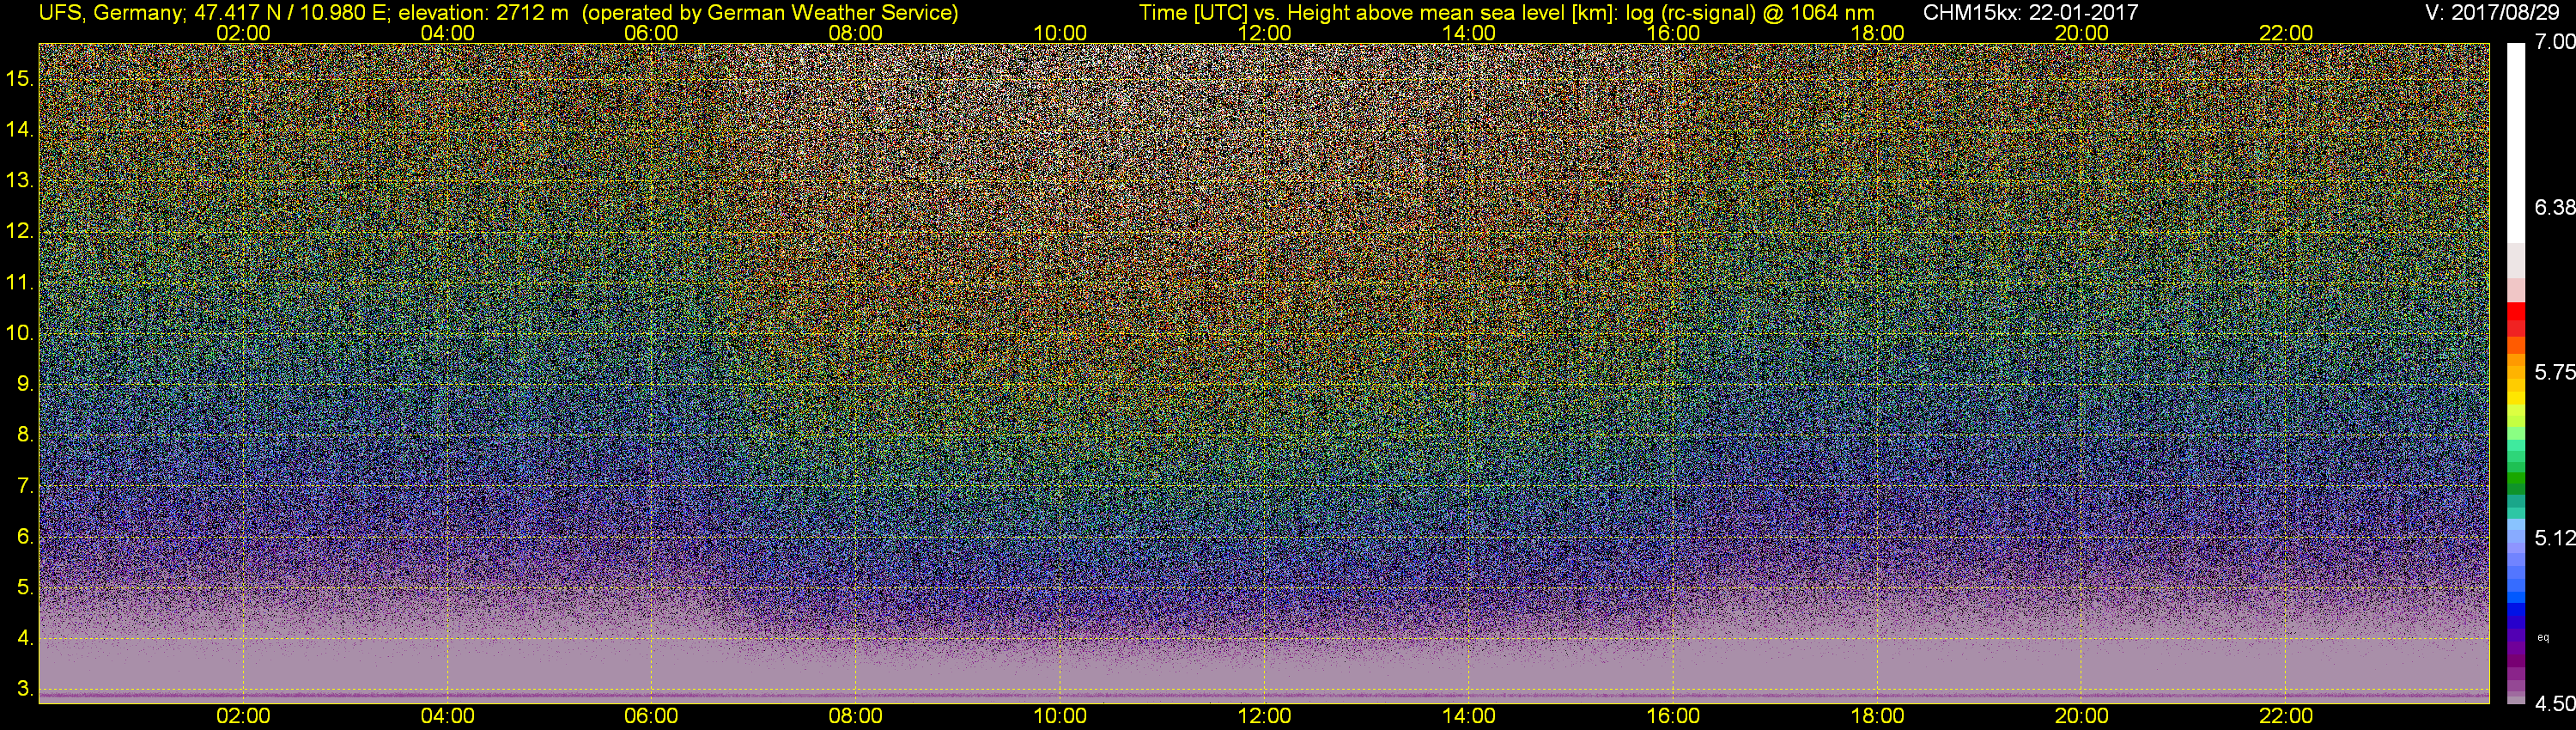2576x730 pixels.
Task: Click the "5.75" colorbar value
Action: (2555, 372)
